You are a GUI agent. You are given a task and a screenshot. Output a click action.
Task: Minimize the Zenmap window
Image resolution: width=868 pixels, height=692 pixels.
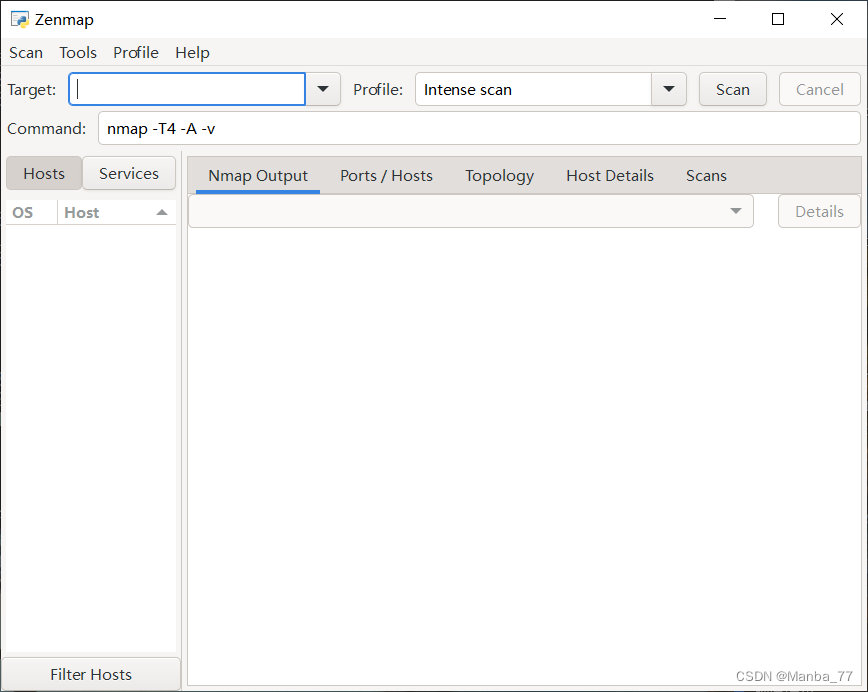720,19
